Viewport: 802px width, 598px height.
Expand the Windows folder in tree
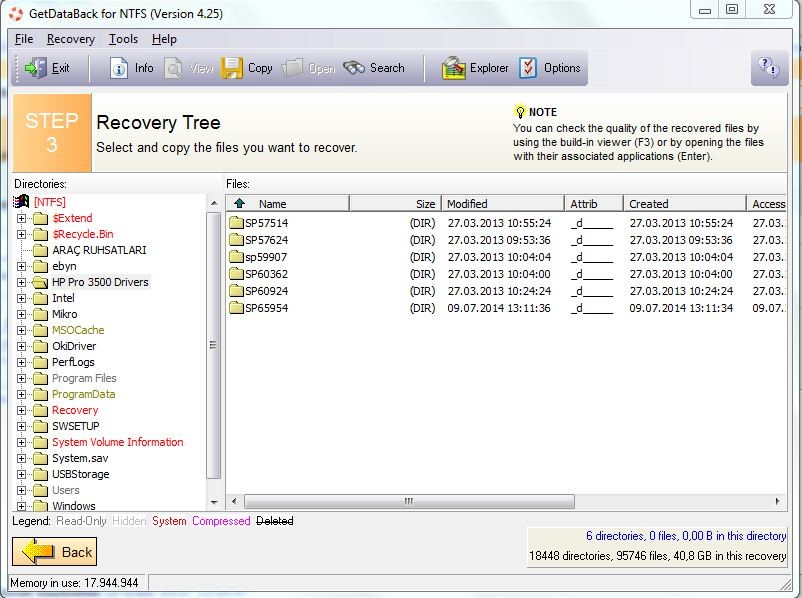click(22, 506)
